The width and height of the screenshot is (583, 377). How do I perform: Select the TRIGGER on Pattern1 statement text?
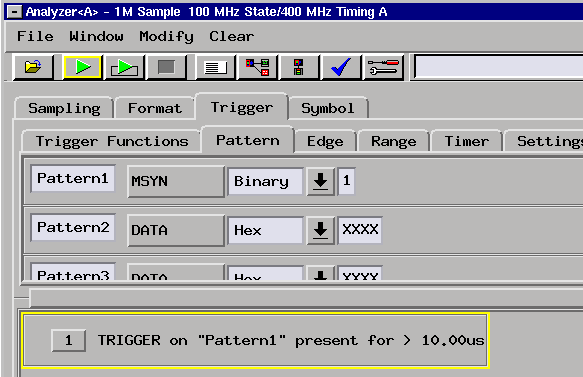click(x=291, y=341)
